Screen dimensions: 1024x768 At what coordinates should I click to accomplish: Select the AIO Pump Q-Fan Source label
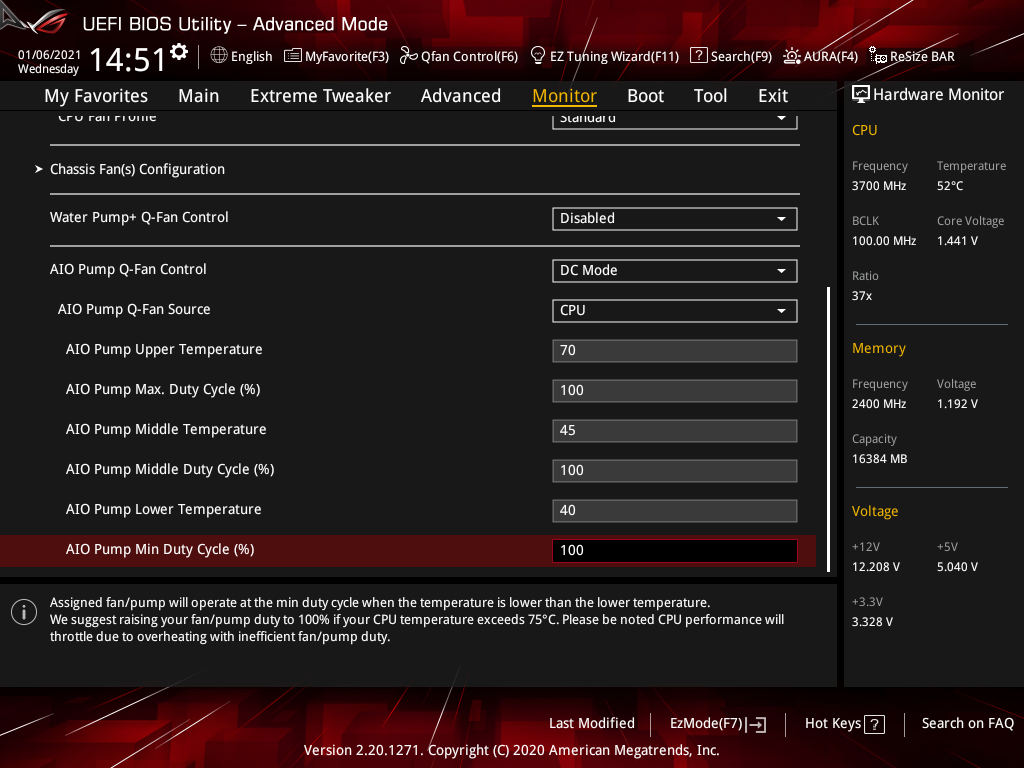[134, 309]
